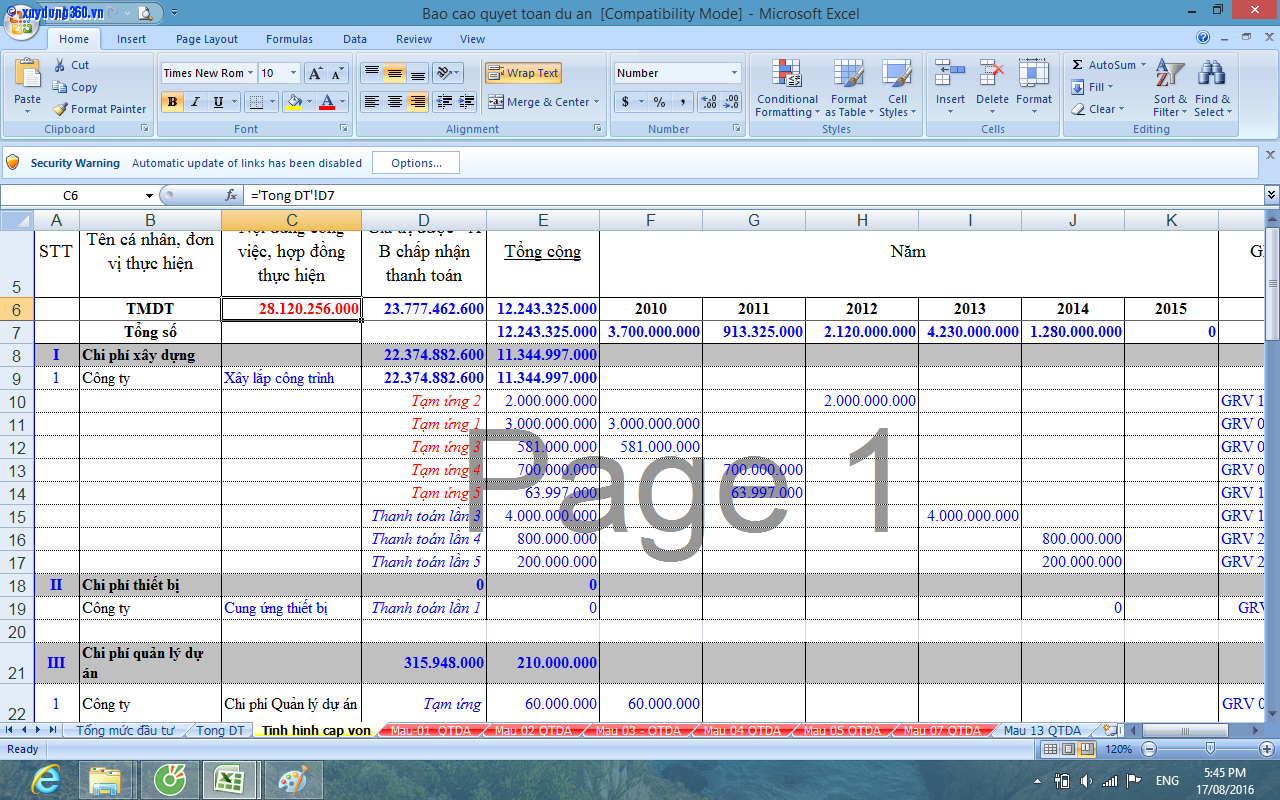Toggle Center horizontal alignment
The image size is (1280, 800).
click(395, 102)
